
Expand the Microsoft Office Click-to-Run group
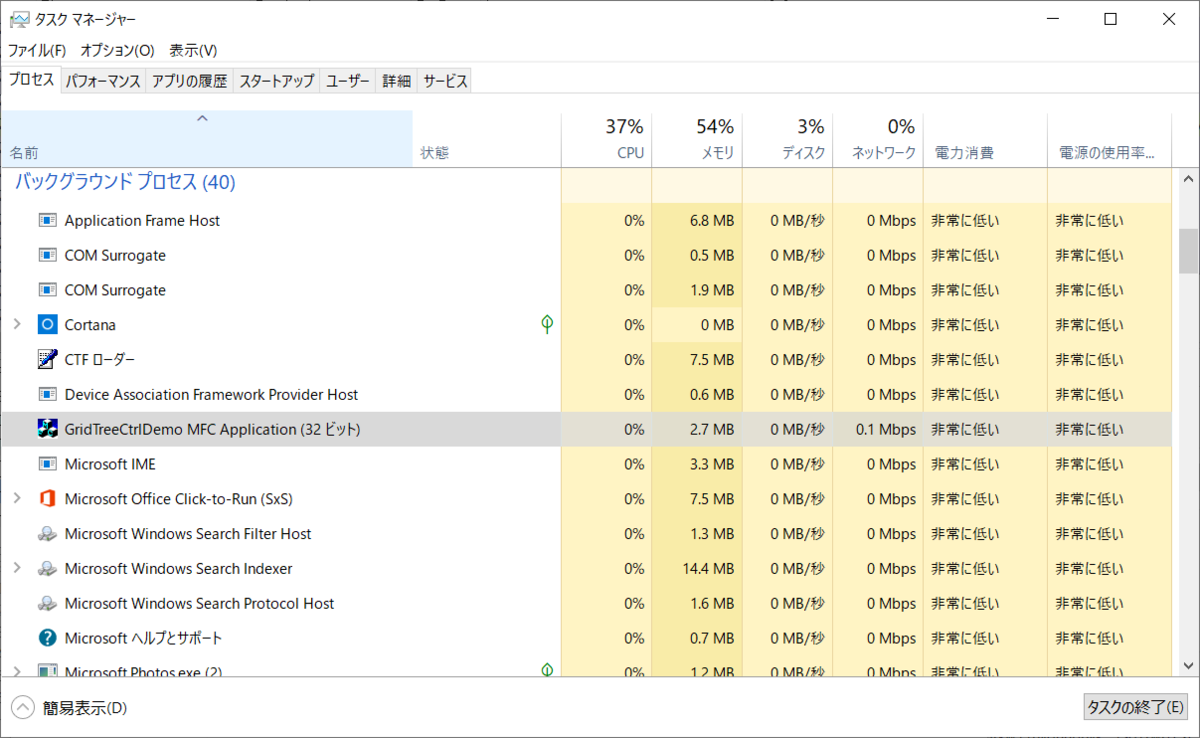16,498
